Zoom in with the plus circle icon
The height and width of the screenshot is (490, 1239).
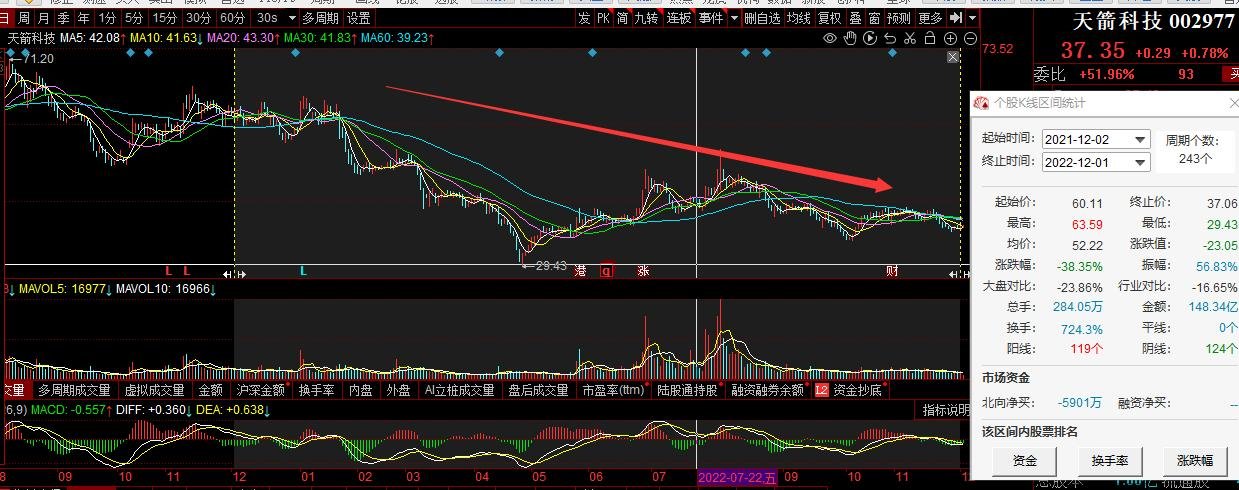[950, 38]
